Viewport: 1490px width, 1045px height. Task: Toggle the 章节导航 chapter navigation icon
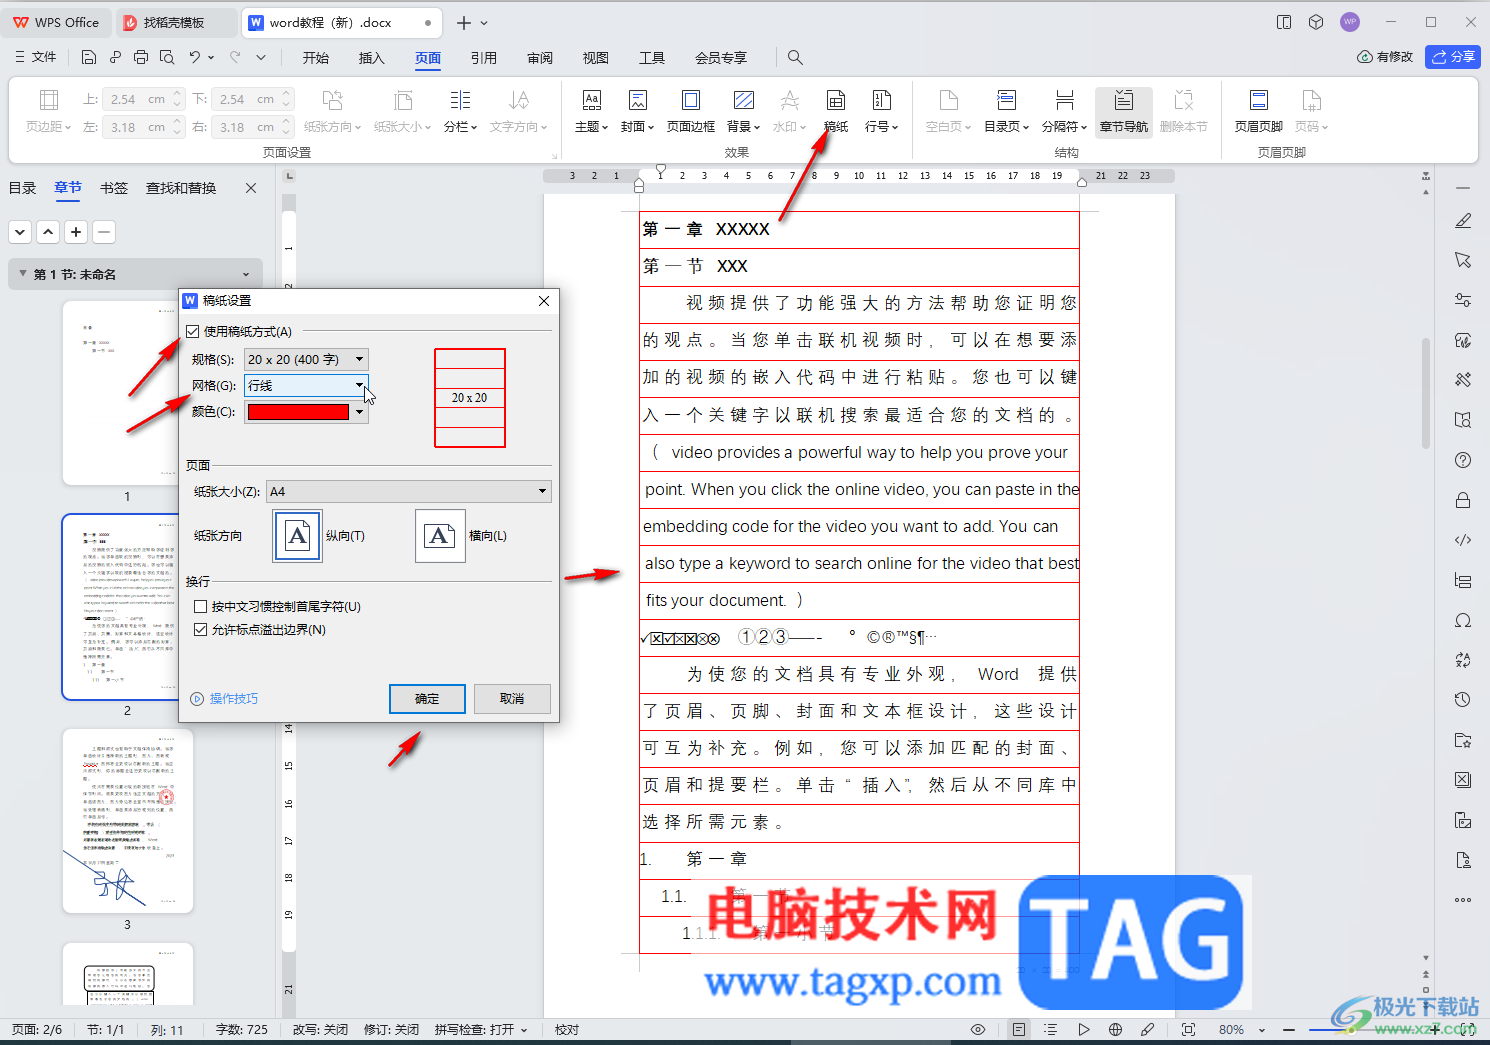click(x=1124, y=111)
